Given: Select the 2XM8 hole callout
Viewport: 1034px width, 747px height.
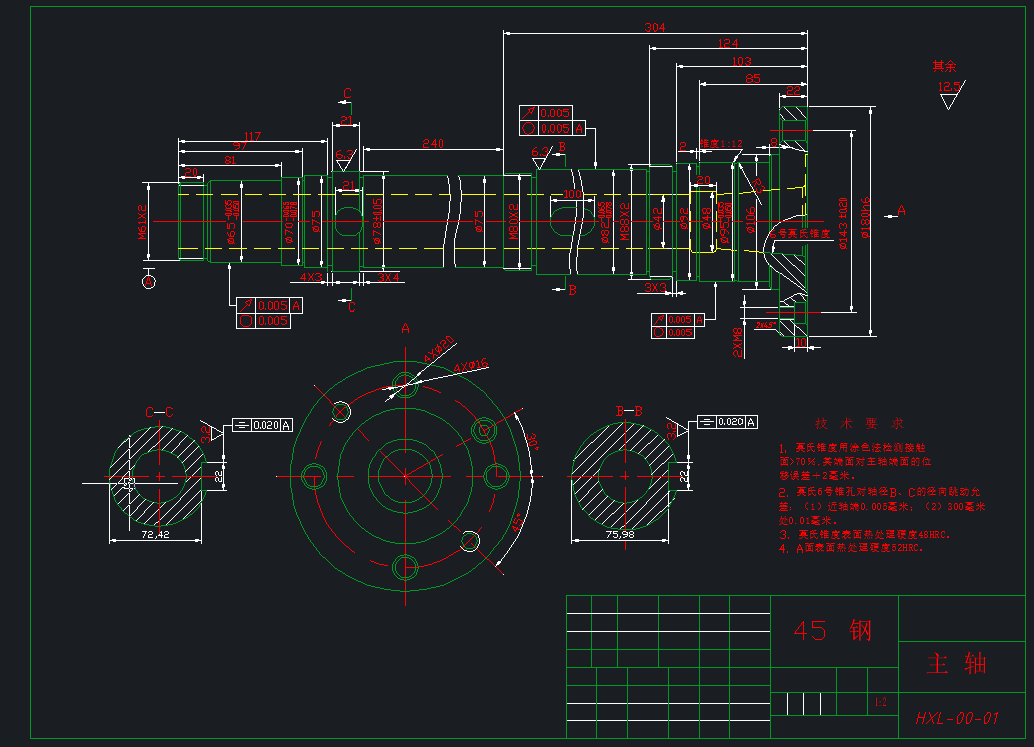Looking at the screenshot, I should tap(737, 342).
